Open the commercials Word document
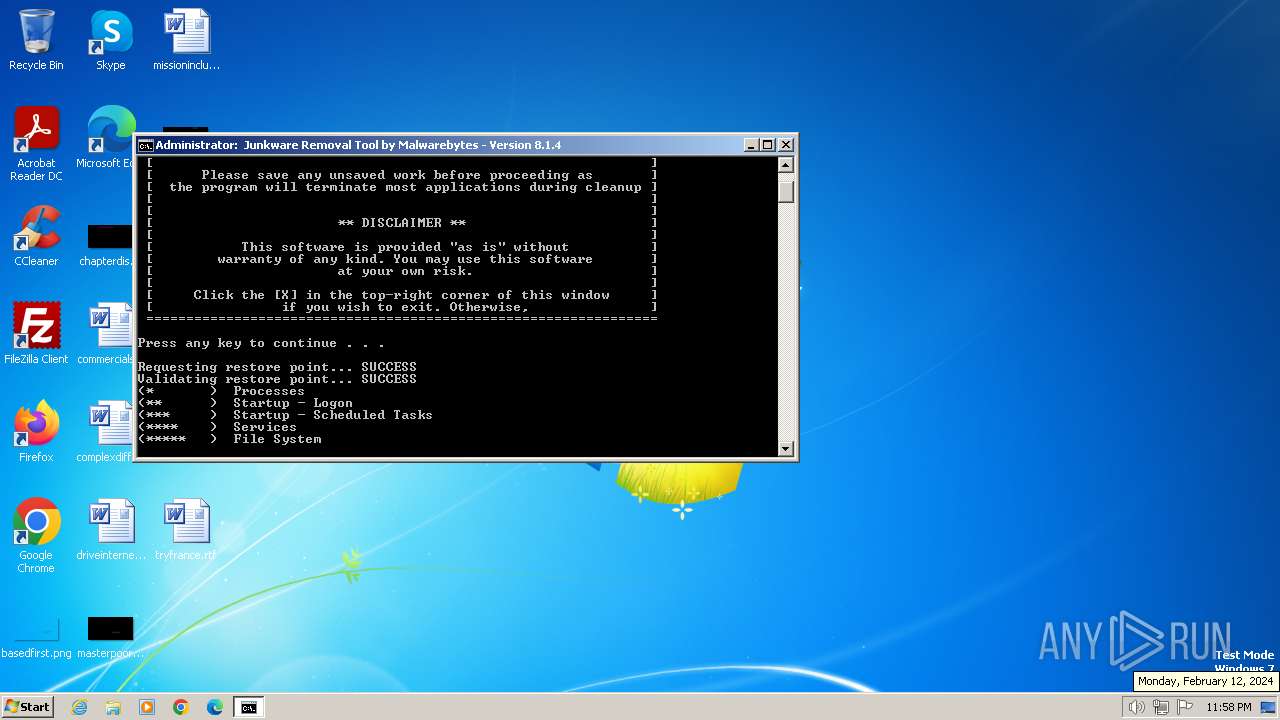This screenshot has width=1280, height=720. click(106, 334)
